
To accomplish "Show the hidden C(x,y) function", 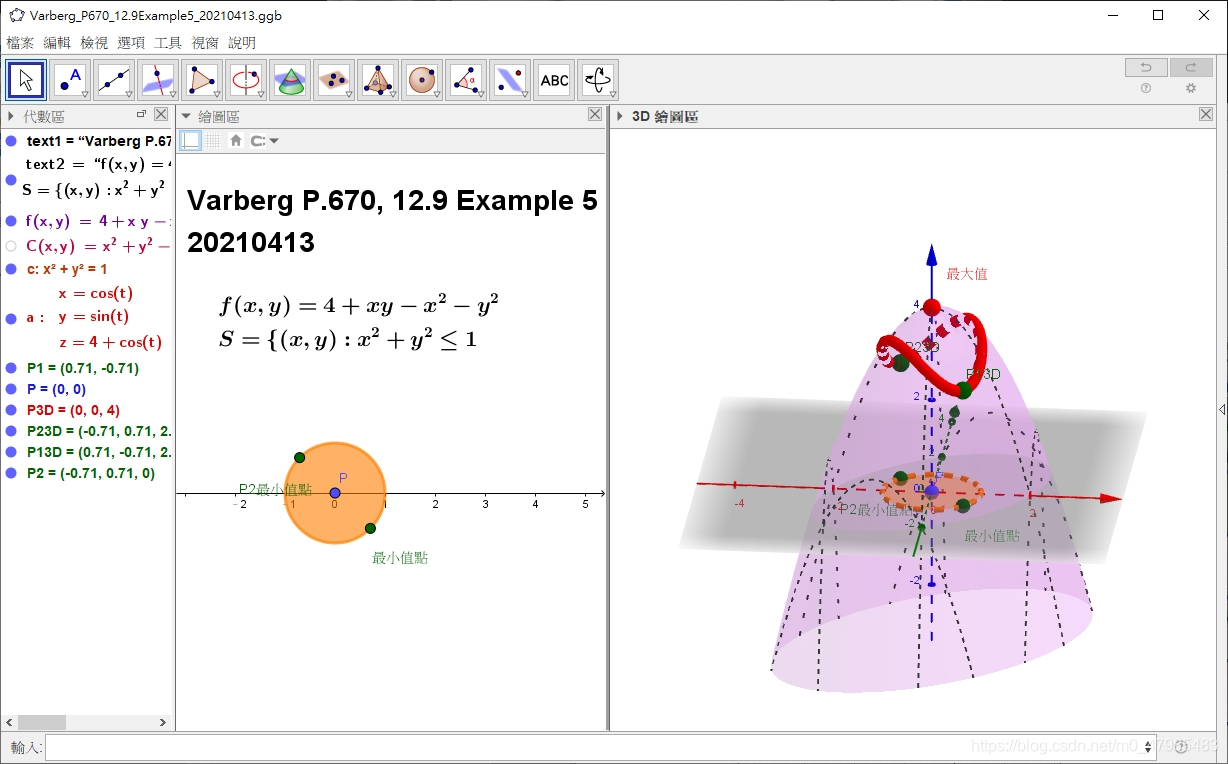I will coord(11,246).
